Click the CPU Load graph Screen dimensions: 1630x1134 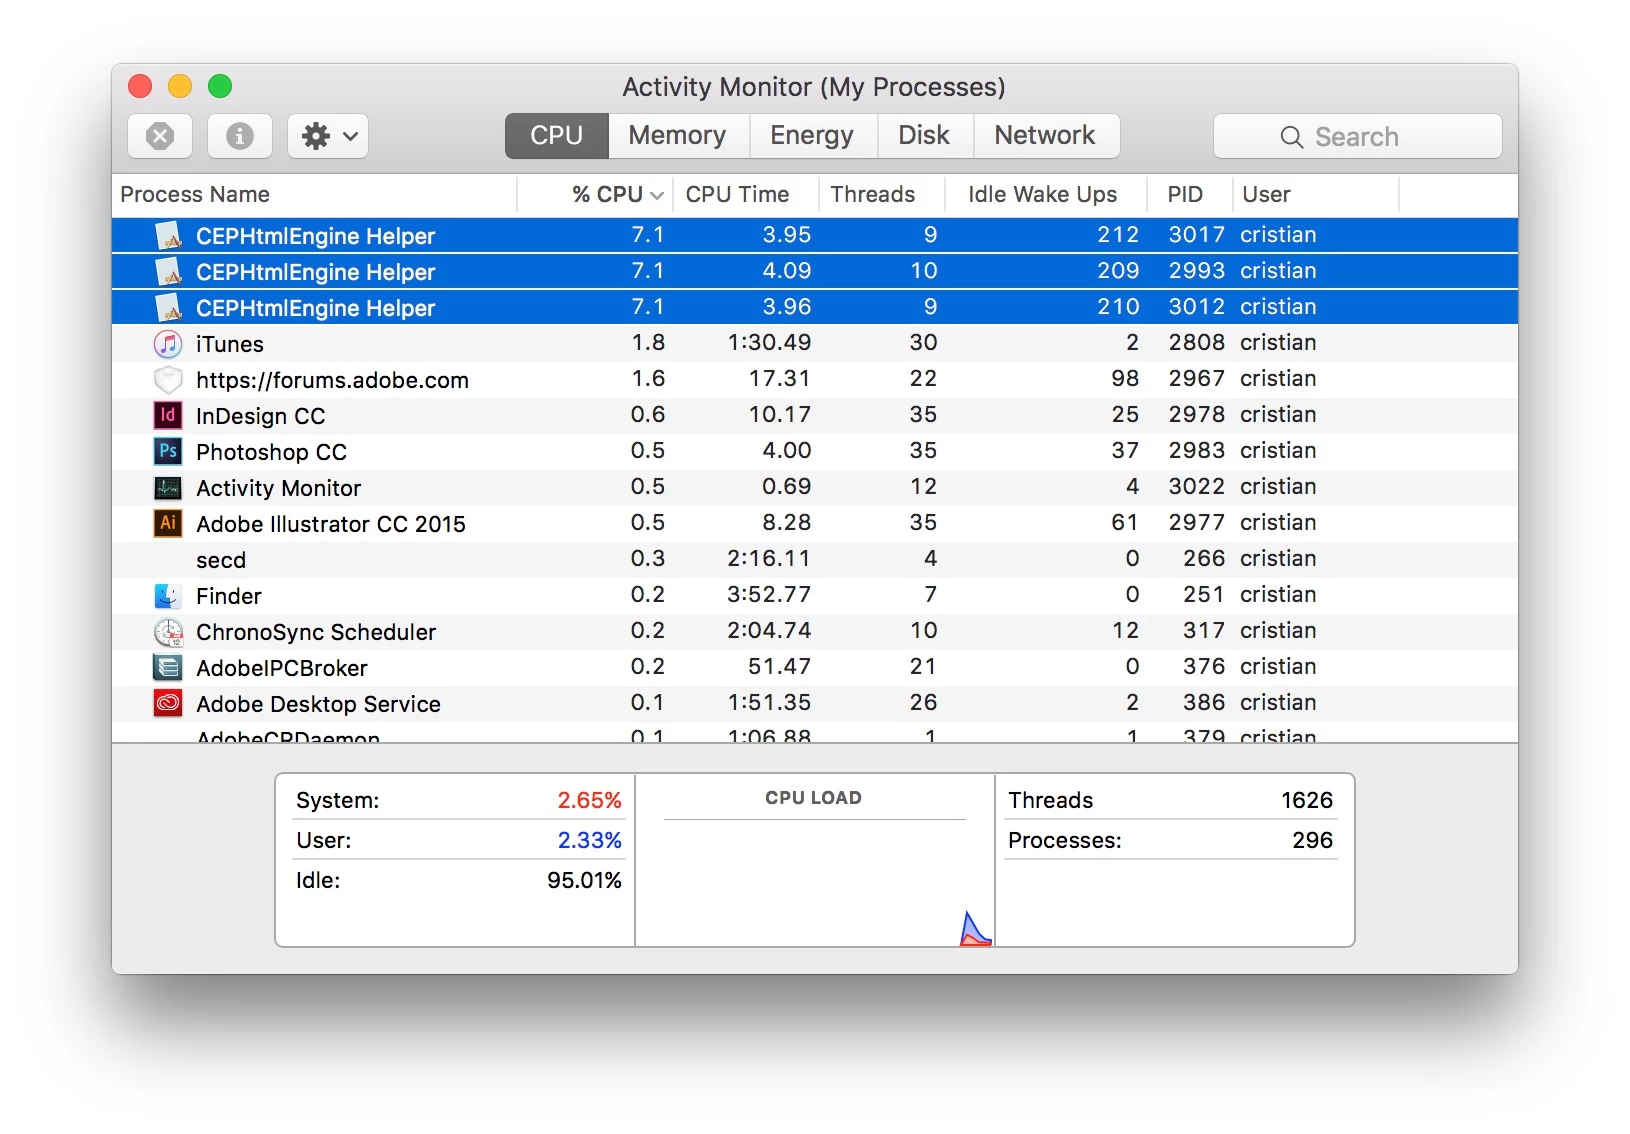point(815,884)
